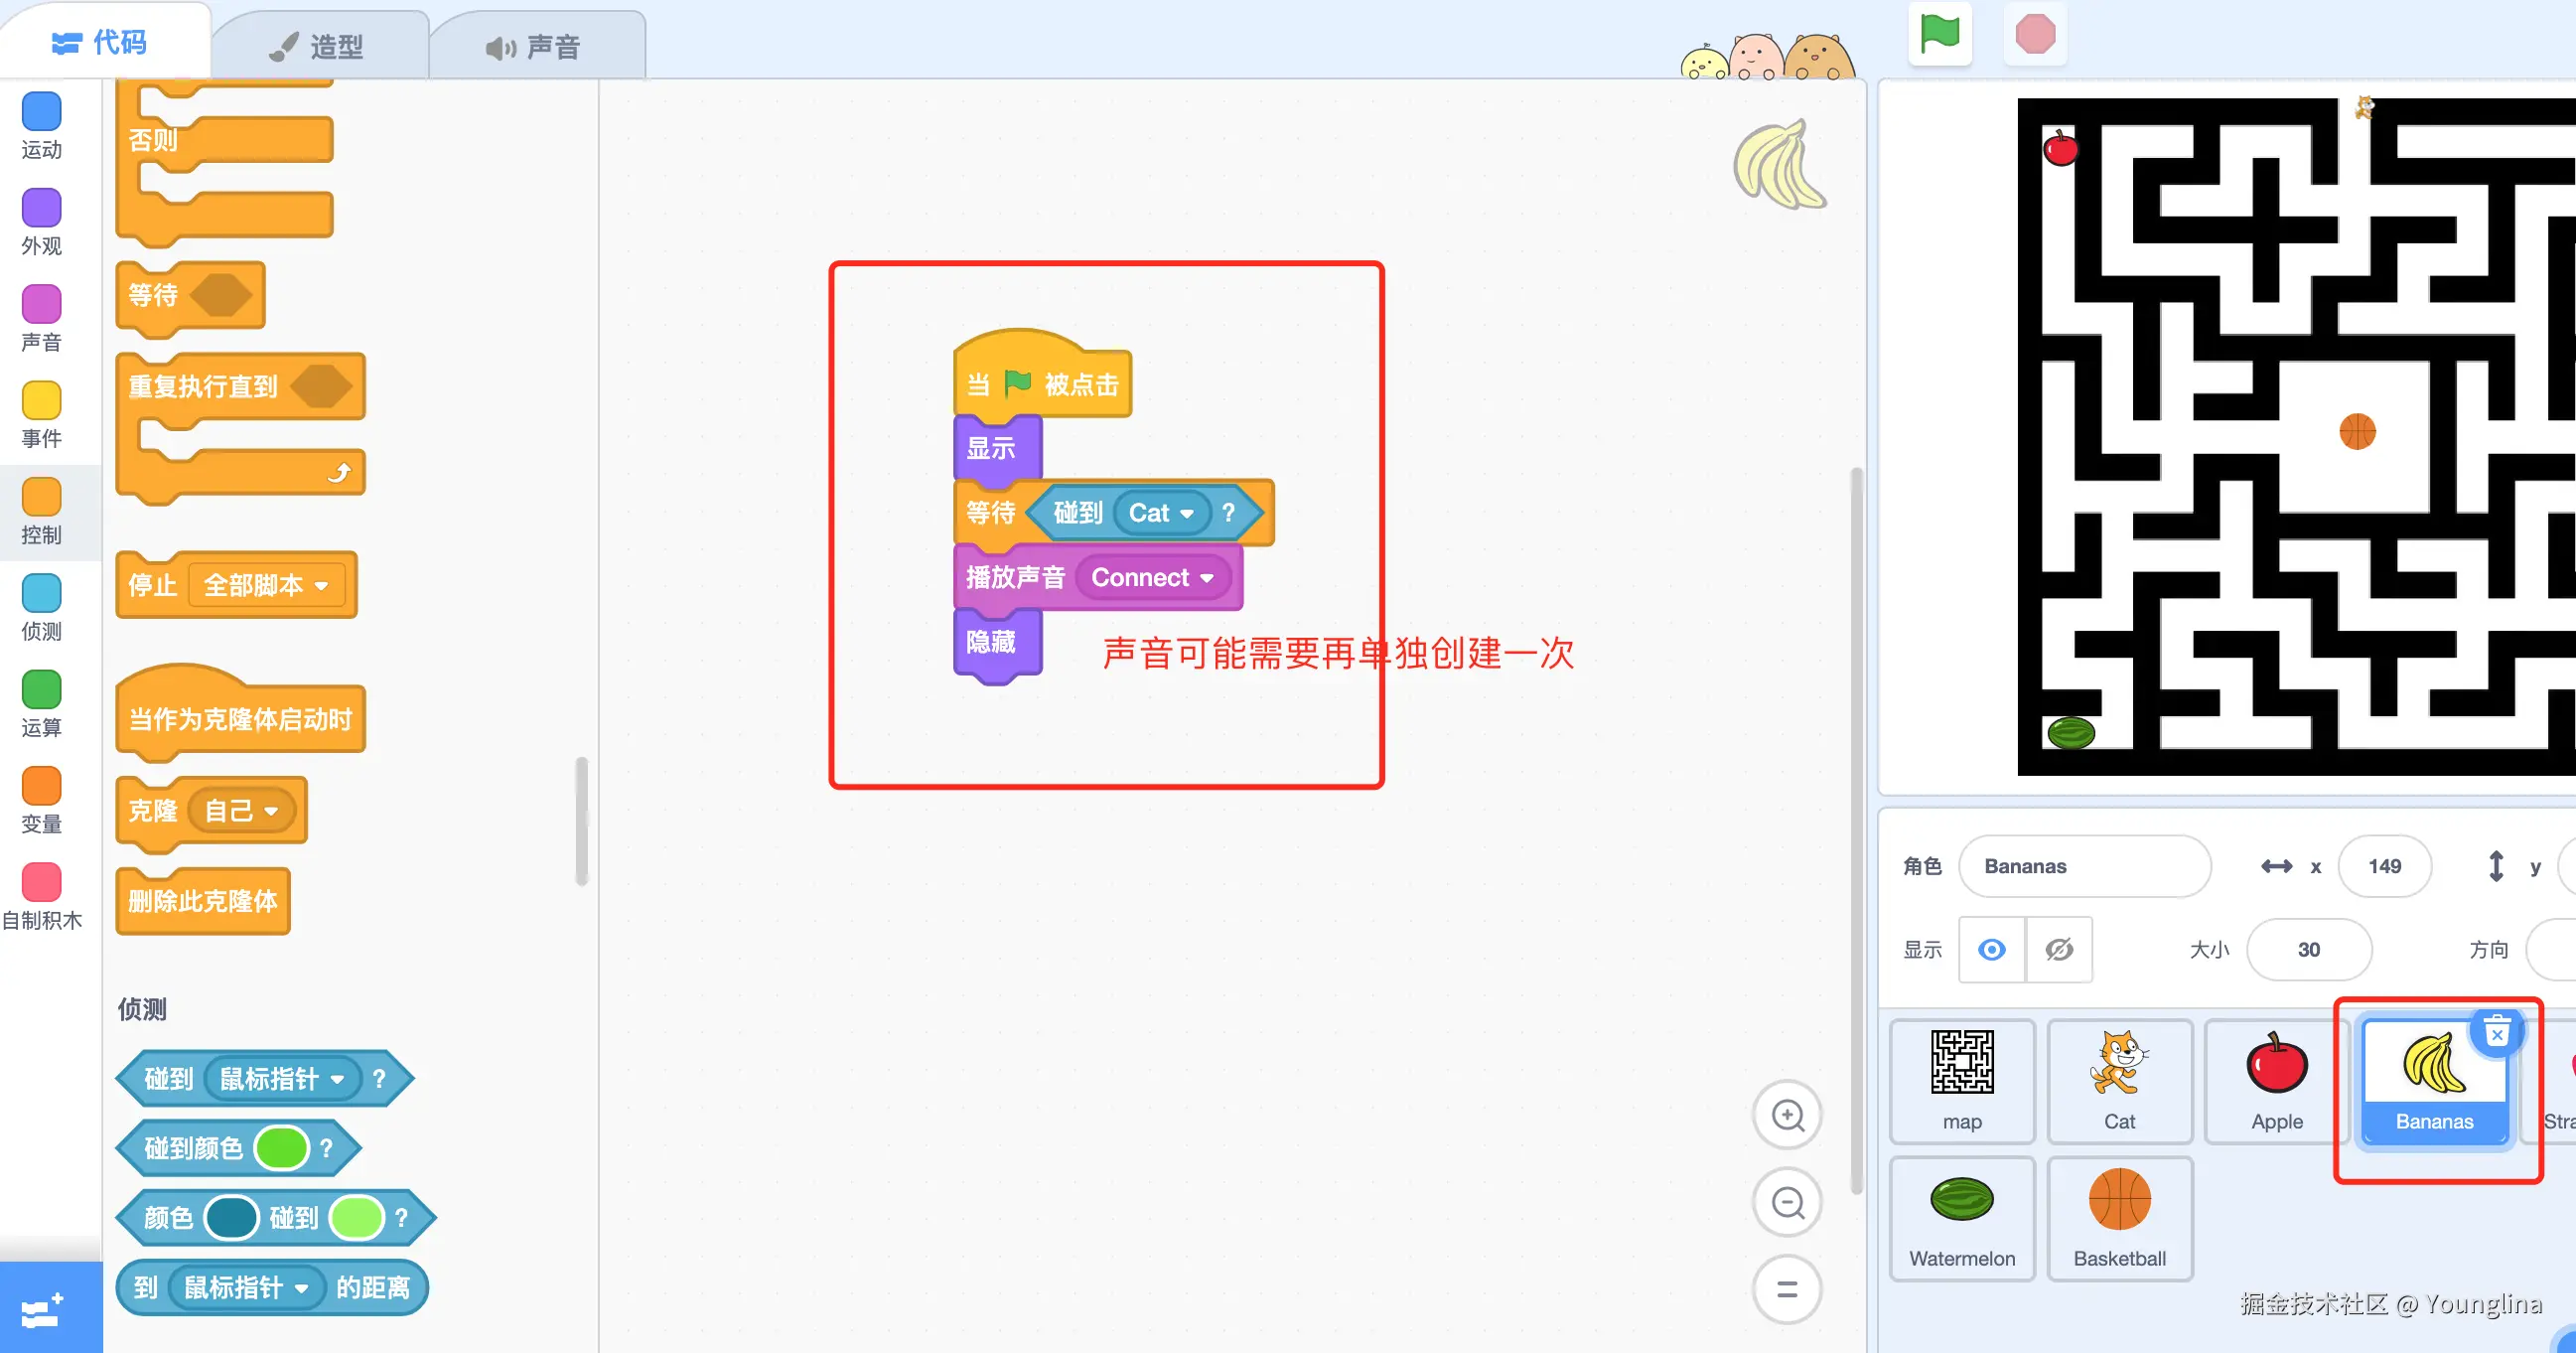Click the sprite name field Bananas

click(2083, 866)
